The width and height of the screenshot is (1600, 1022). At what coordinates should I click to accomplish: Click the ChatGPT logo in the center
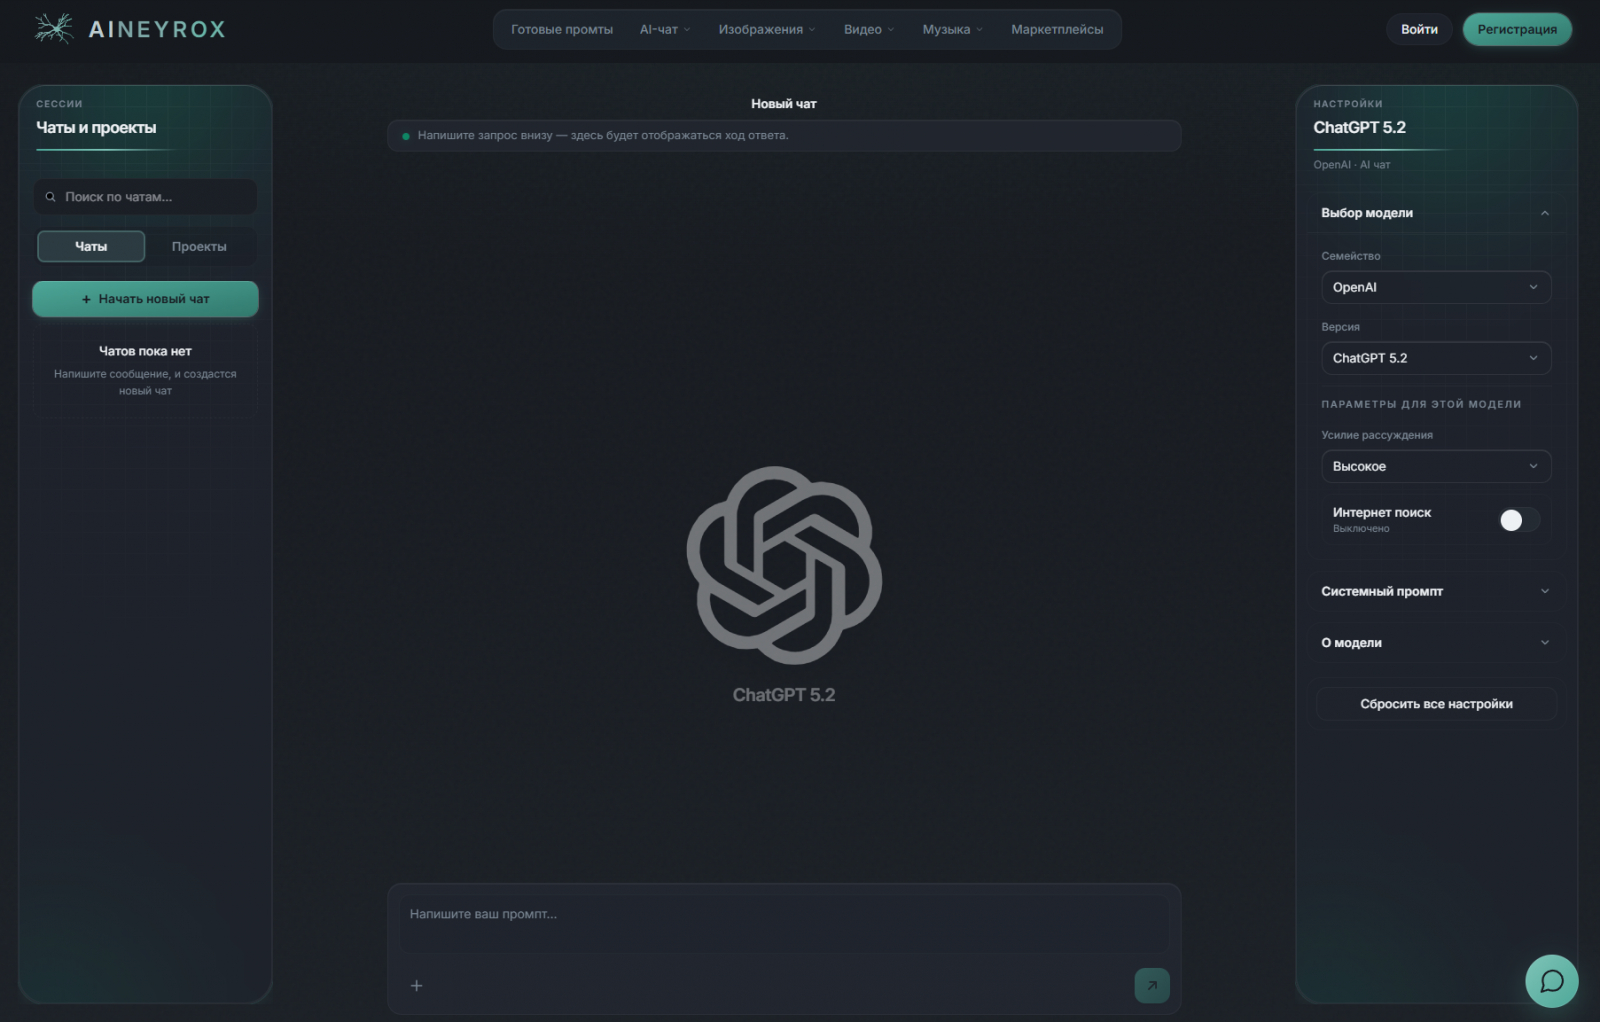click(784, 565)
